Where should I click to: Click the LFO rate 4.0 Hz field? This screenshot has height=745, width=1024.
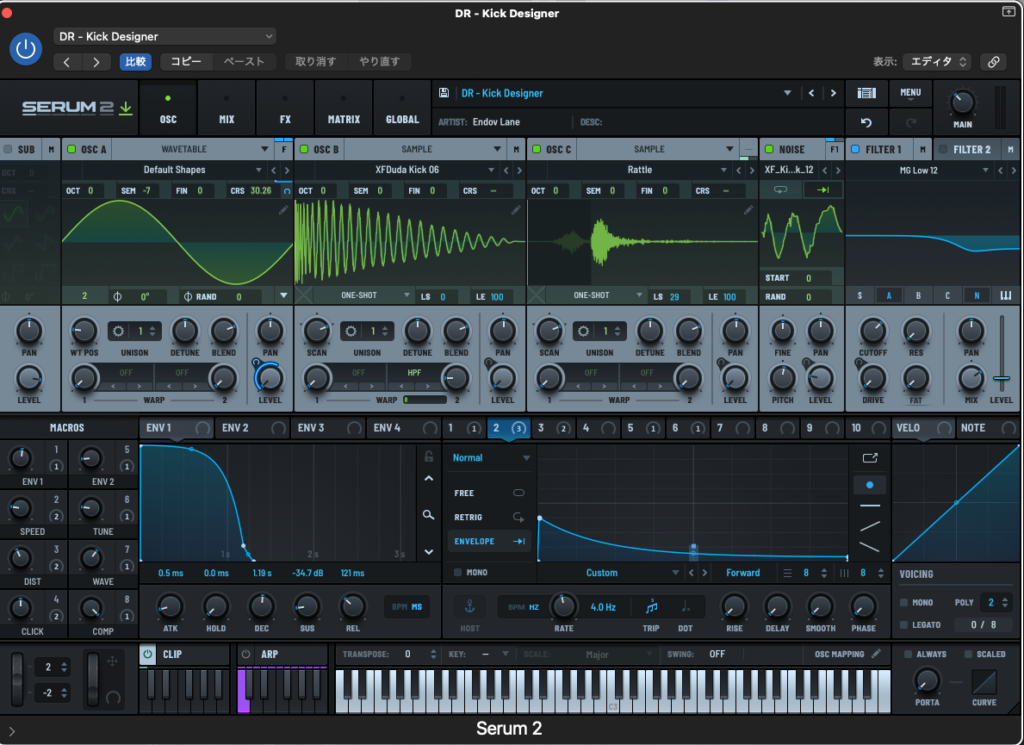click(x=603, y=607)
